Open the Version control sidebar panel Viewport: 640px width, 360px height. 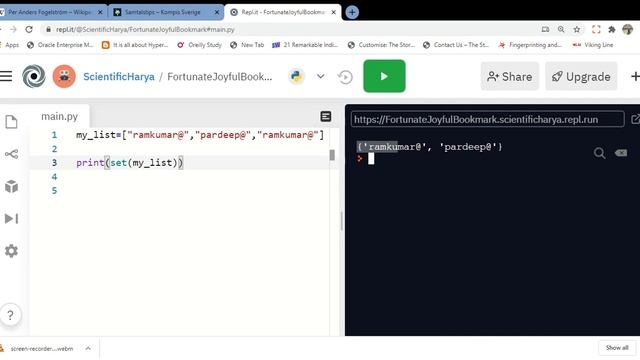coord(11,154)
